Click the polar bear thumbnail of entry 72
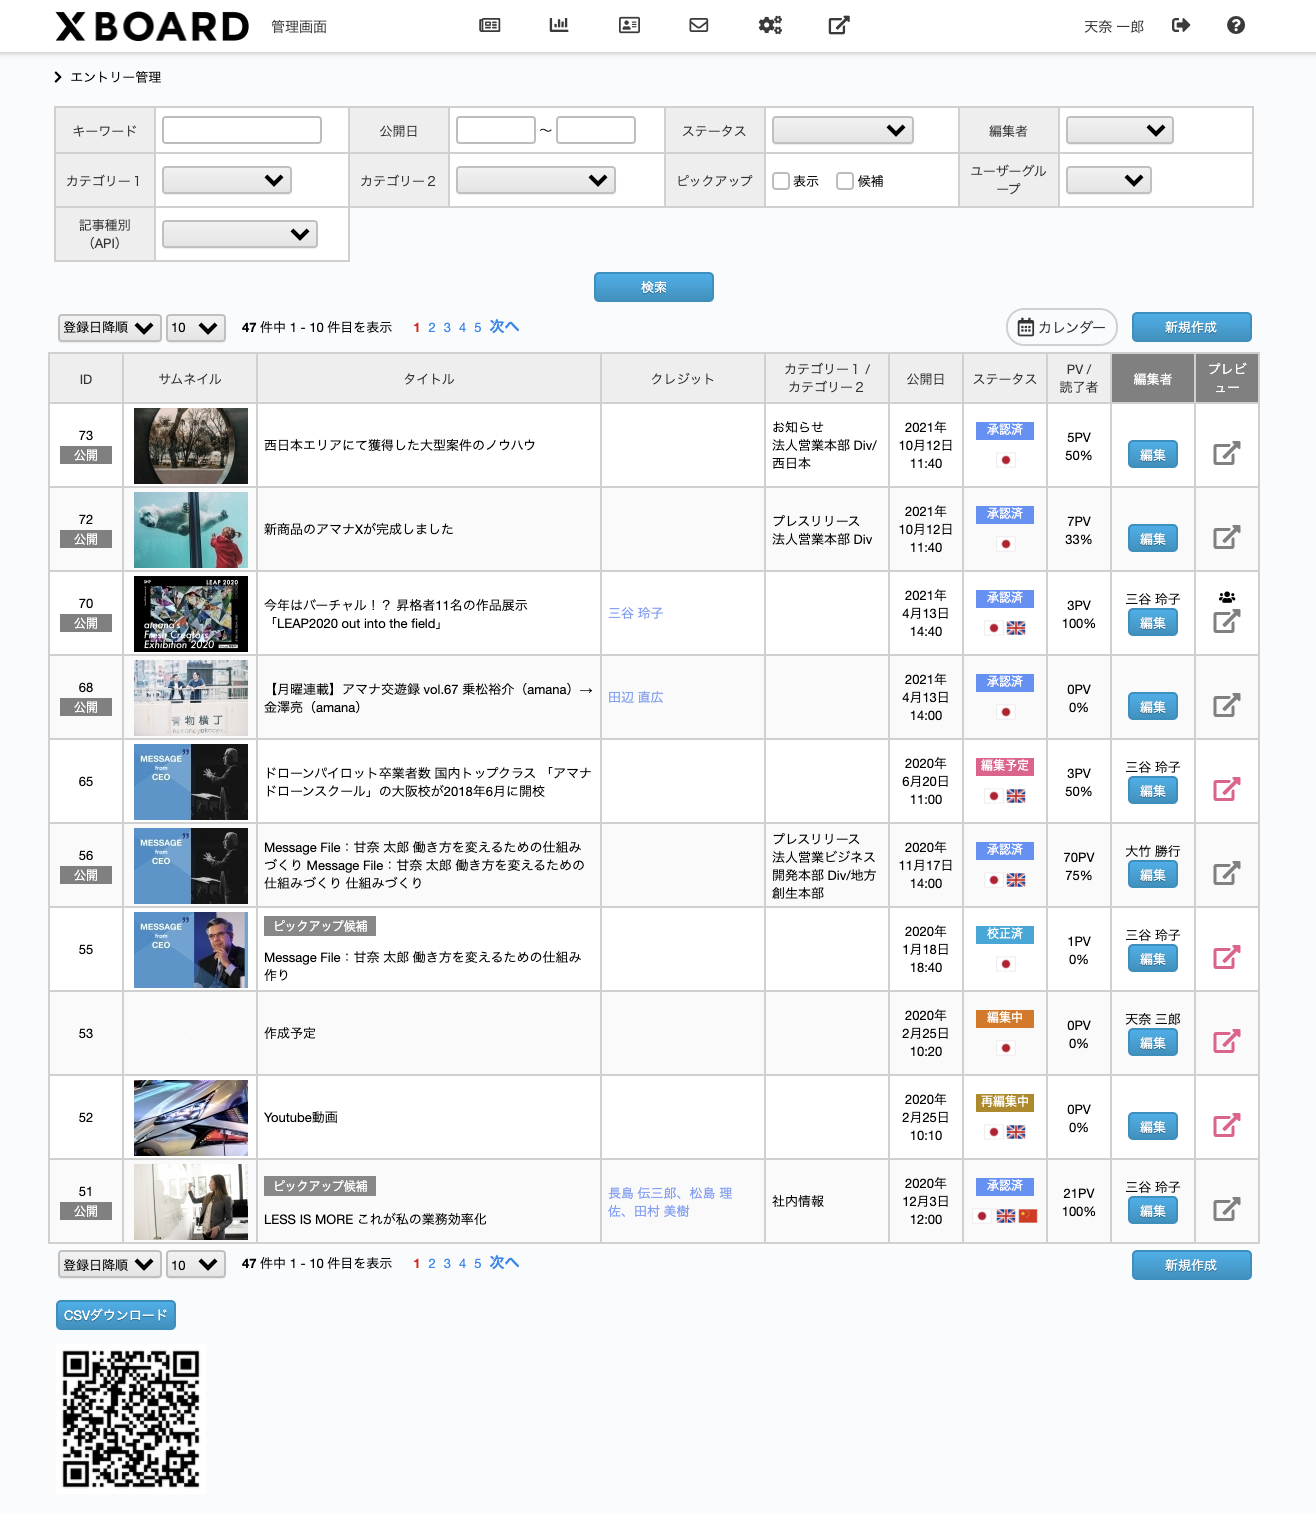The width and height of the screenshot is (1316, 1514). pyautogui.click(x=191, y=530)
